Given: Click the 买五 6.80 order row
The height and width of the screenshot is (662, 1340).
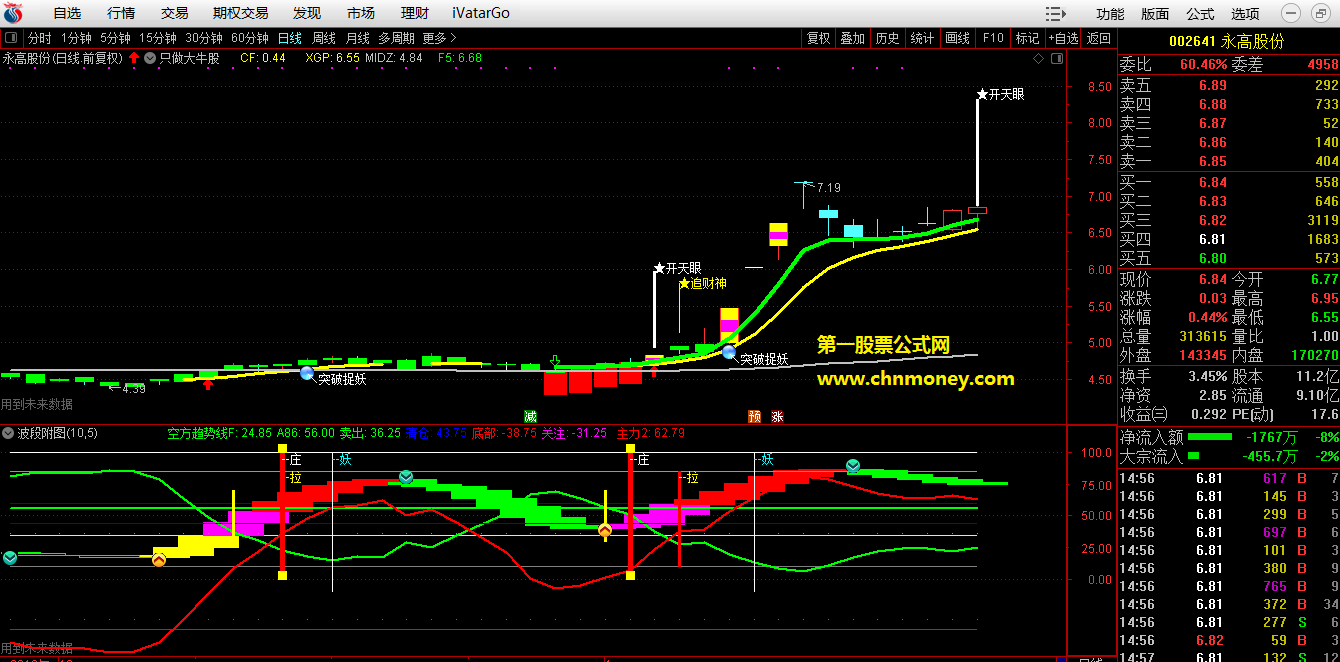Looking at the screenshot, I should point(1228,258).
